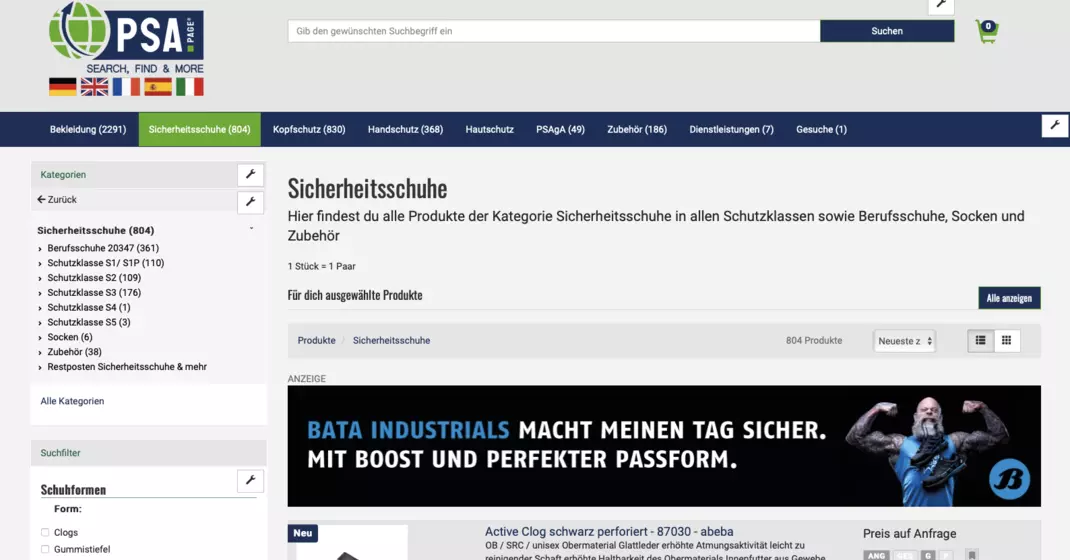Click the 804 Produkte count text

click(x=813, y=340)
